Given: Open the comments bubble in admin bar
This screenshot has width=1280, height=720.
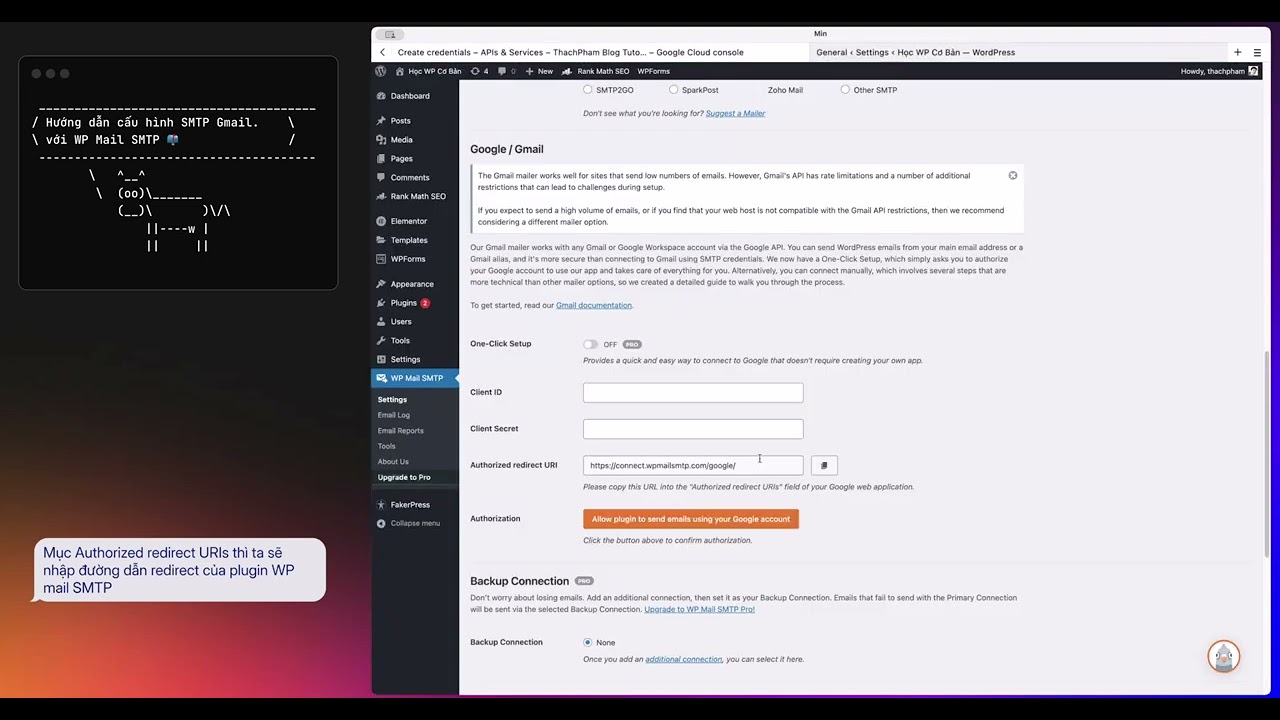Looking at the screenshot, I should (506, 71).
